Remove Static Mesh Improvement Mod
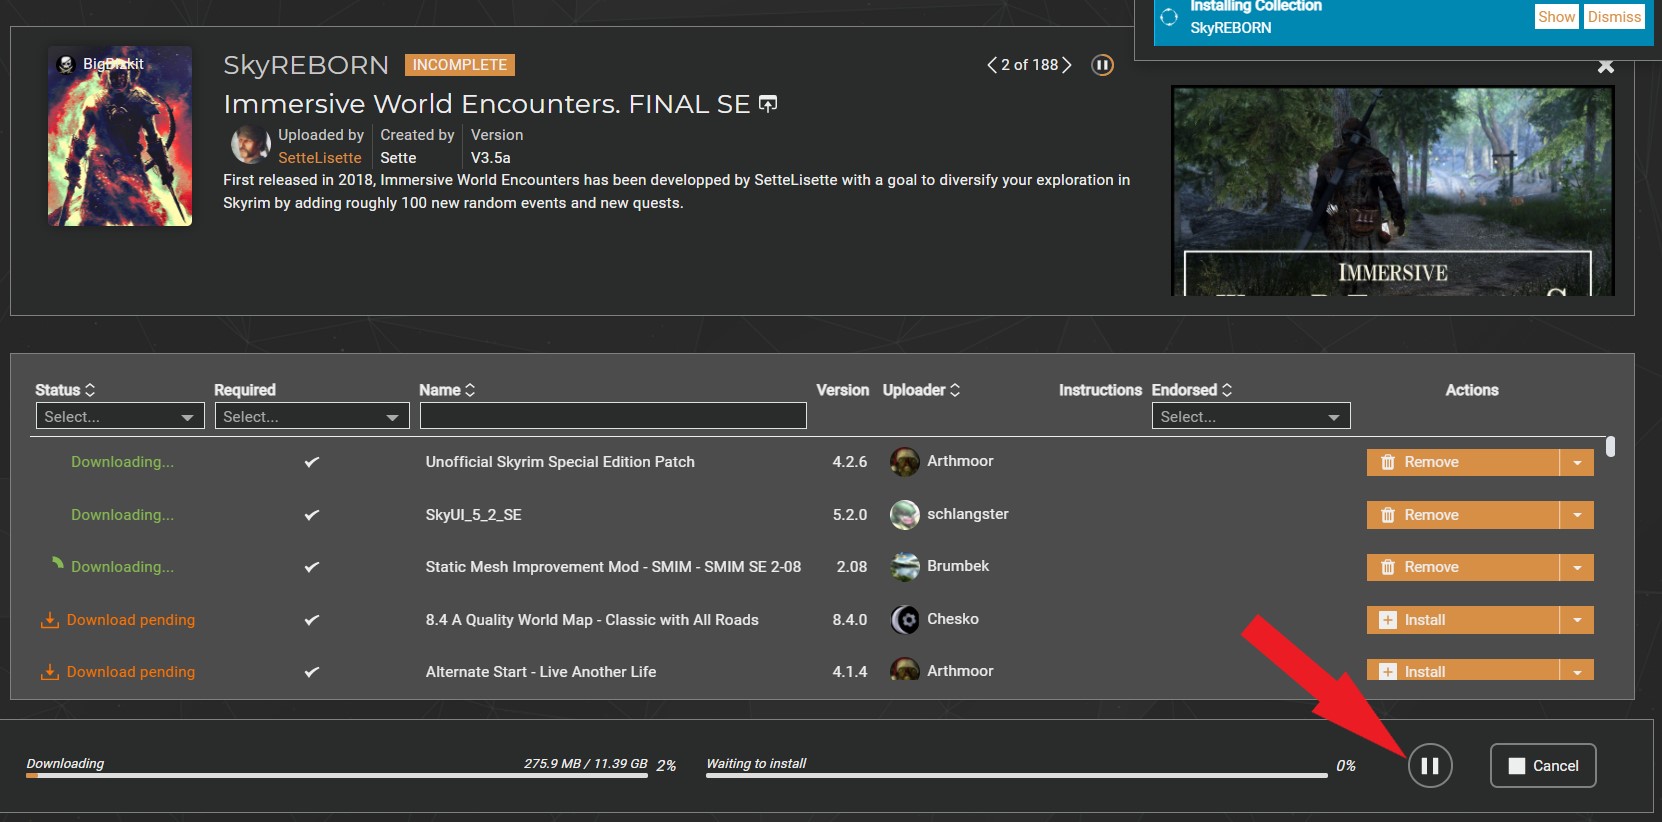This screenshot has width=1662, height=822. click(x=1463, y=567)
